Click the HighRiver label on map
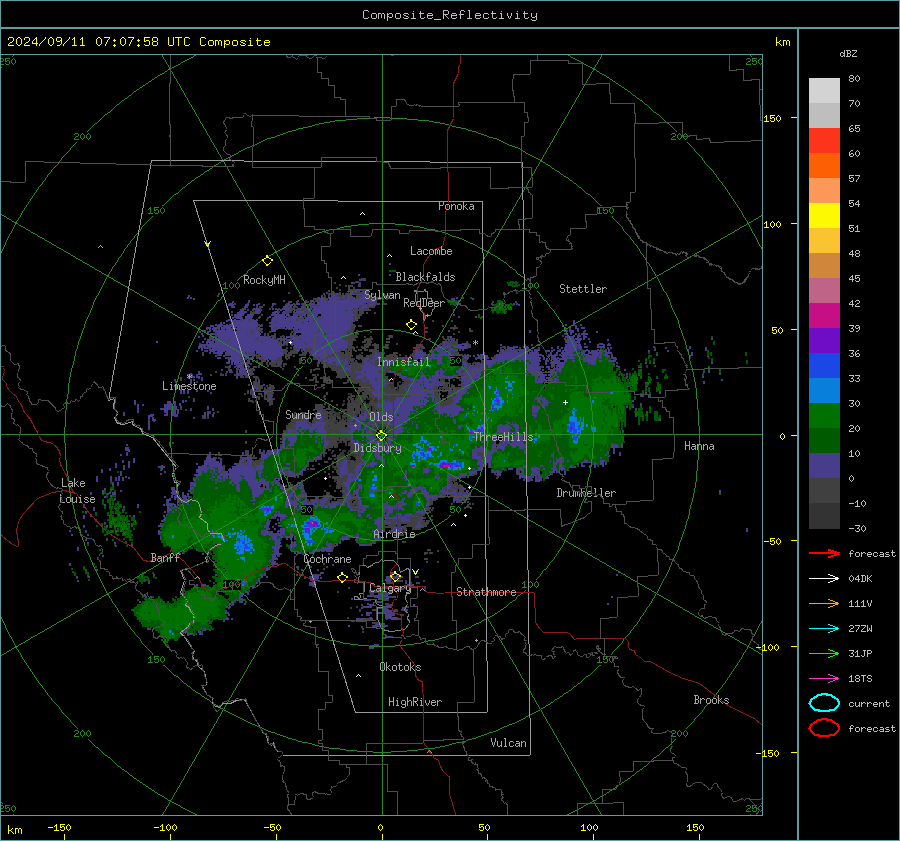This screenshot has height=841, width=900. click(415, 702)
